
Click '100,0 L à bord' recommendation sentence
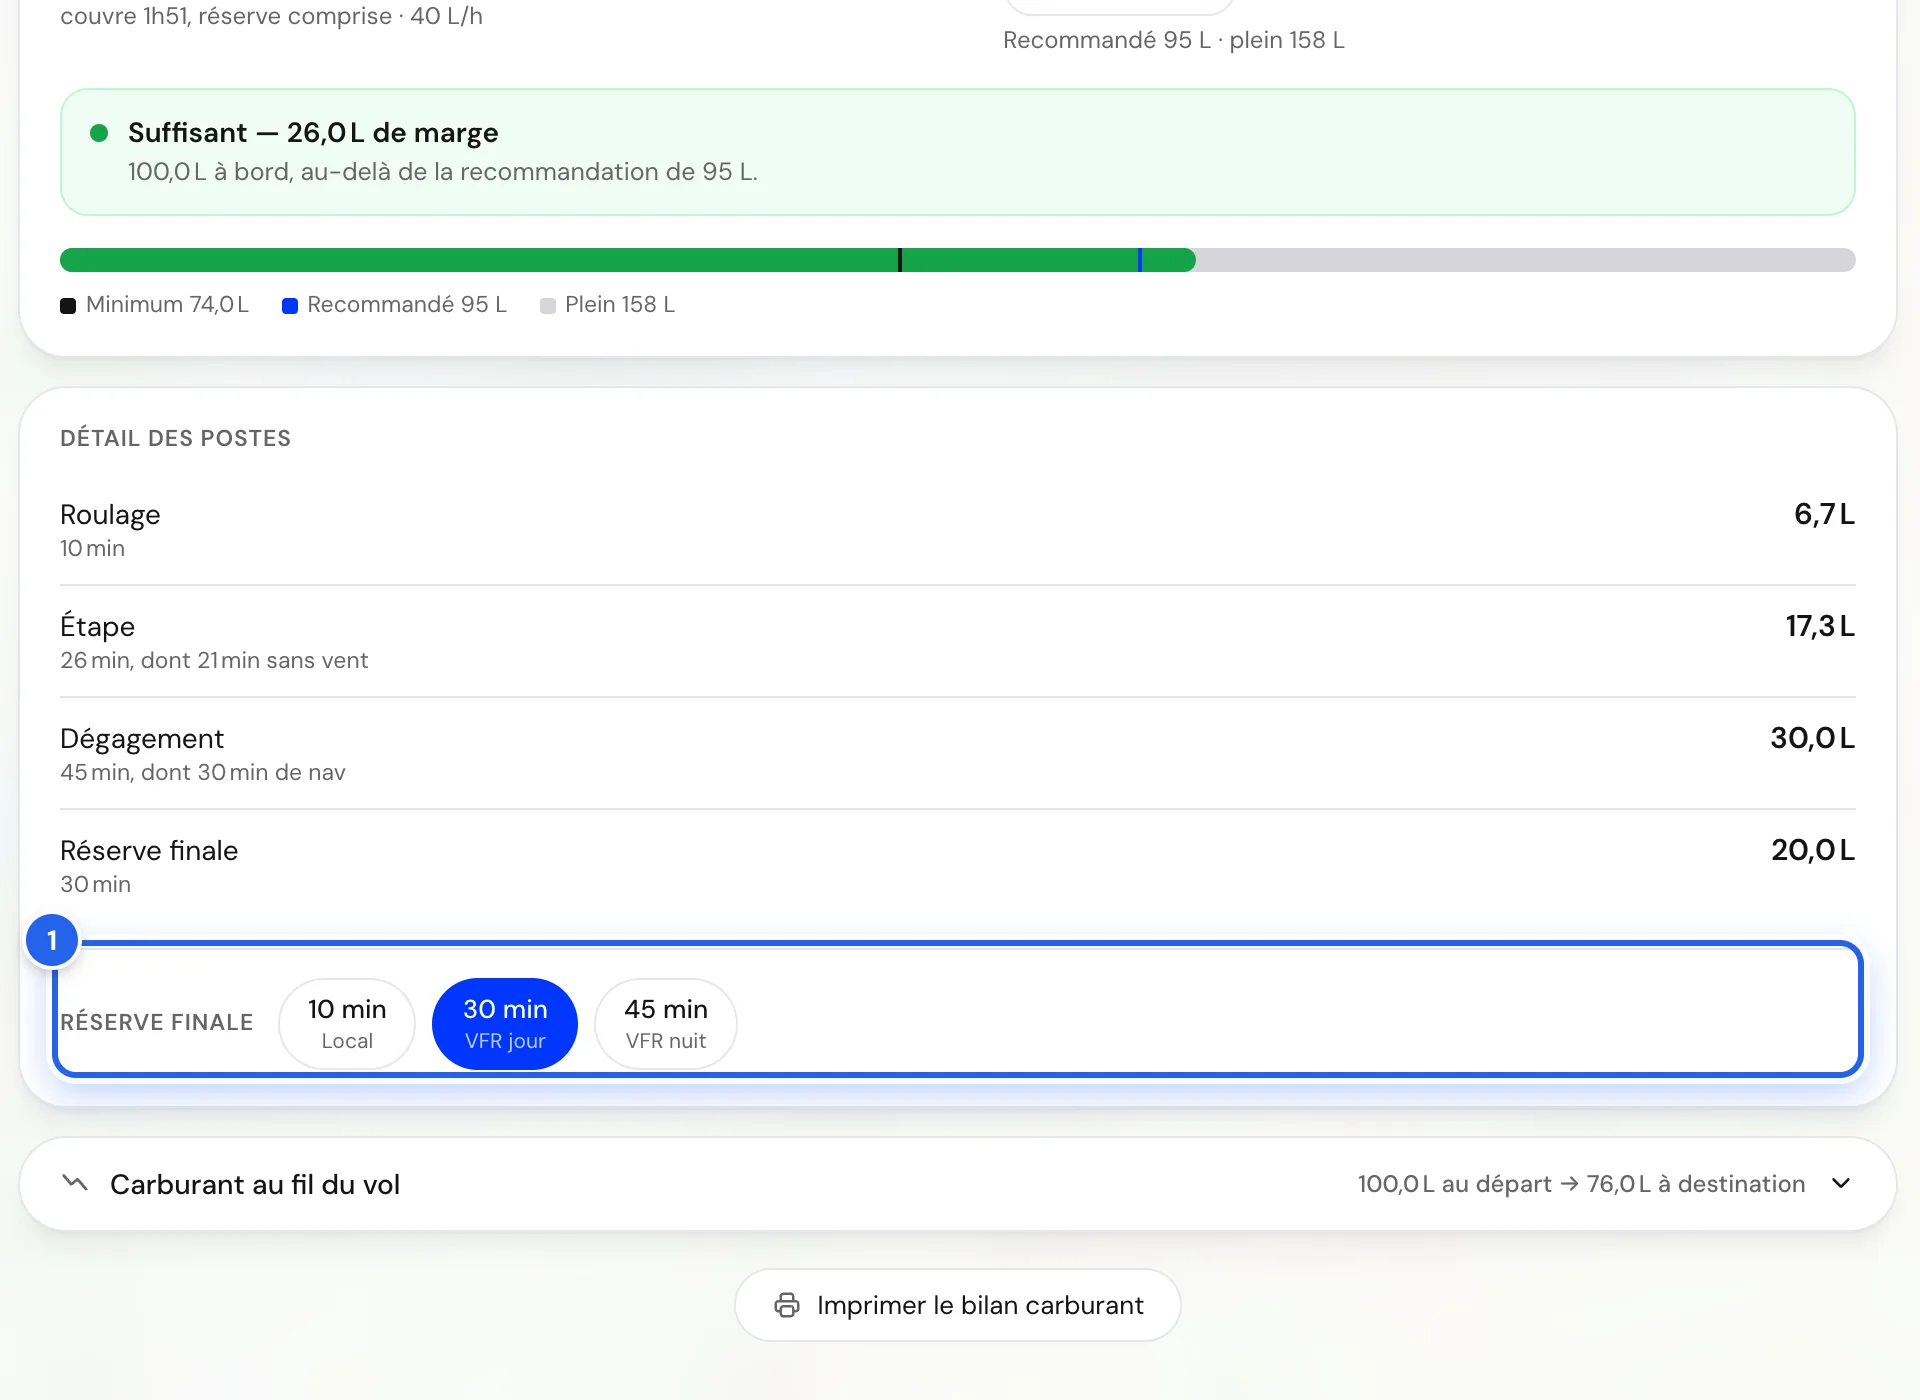pos(443,172)
